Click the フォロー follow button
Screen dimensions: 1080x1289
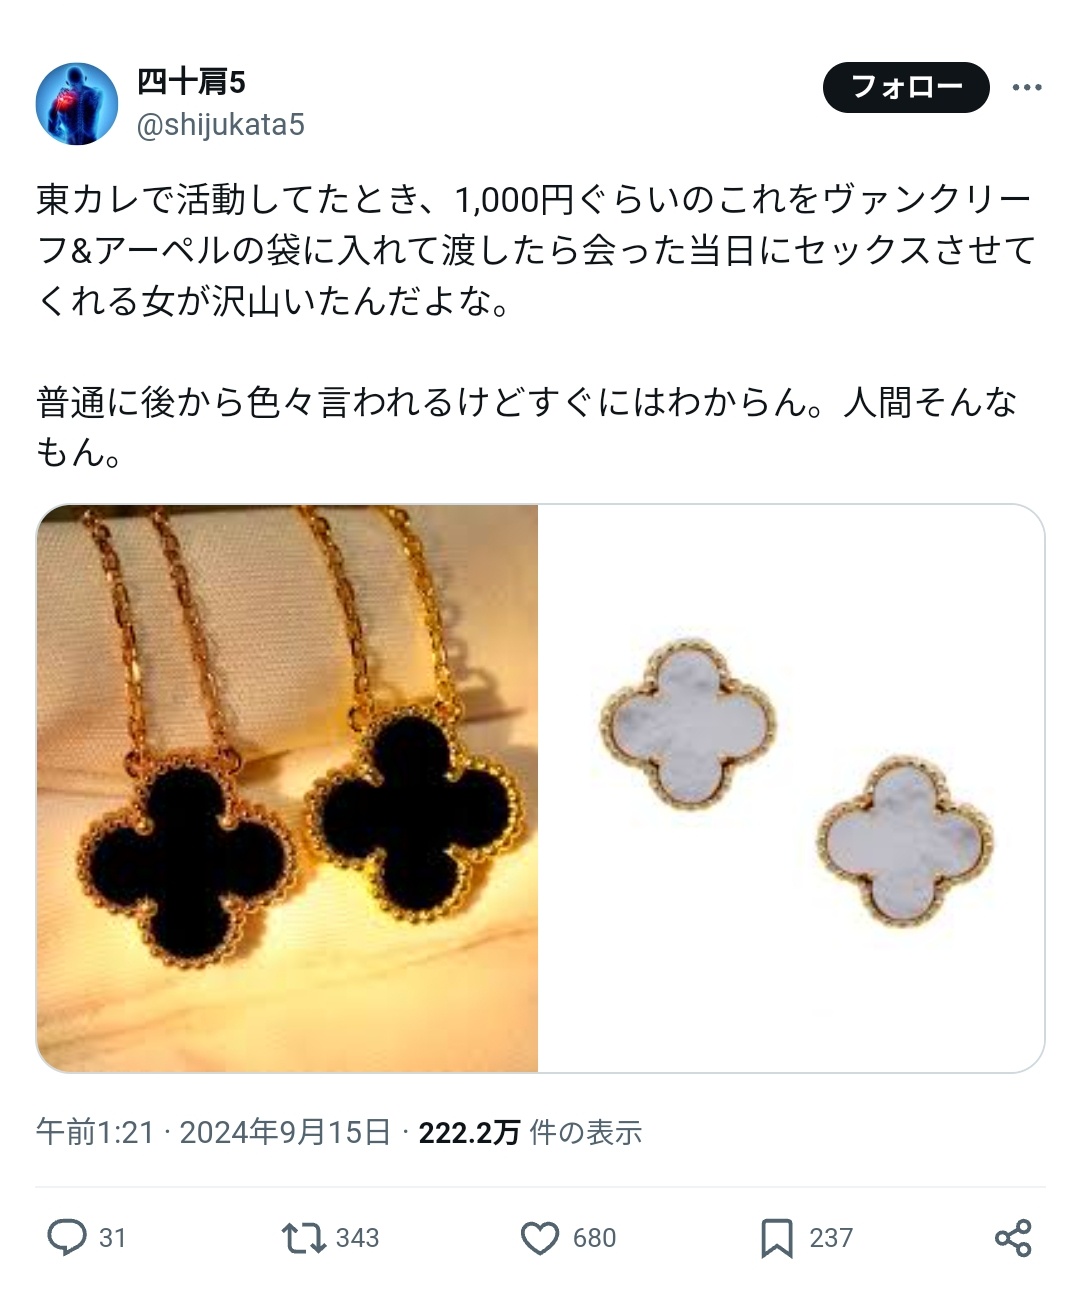[906, 87]
